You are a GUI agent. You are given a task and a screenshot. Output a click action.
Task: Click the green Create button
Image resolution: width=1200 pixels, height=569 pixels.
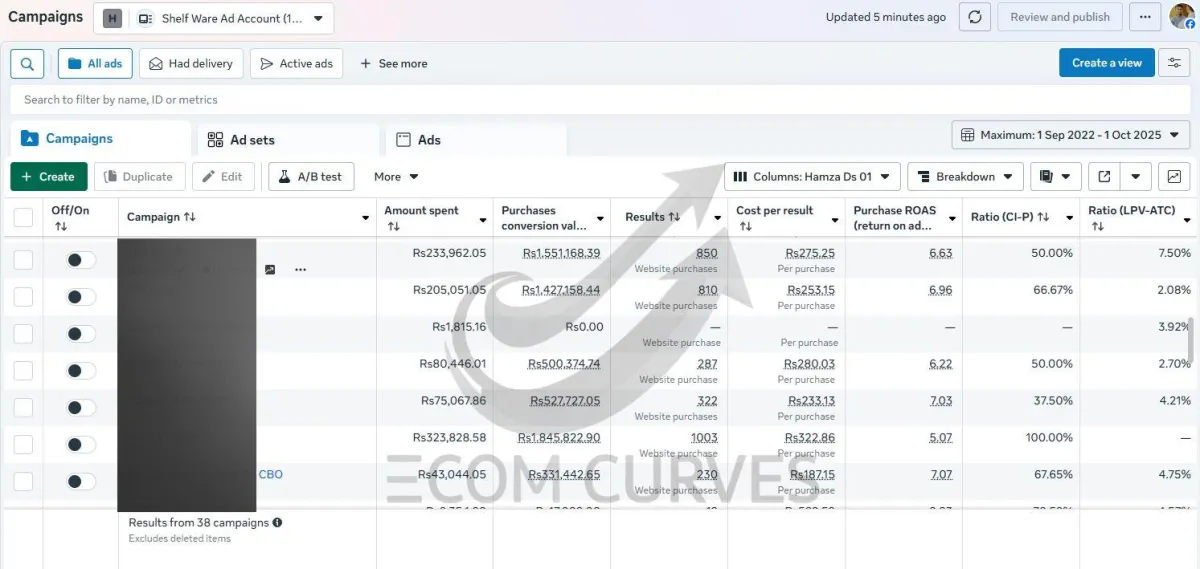(x=49, y=177)
